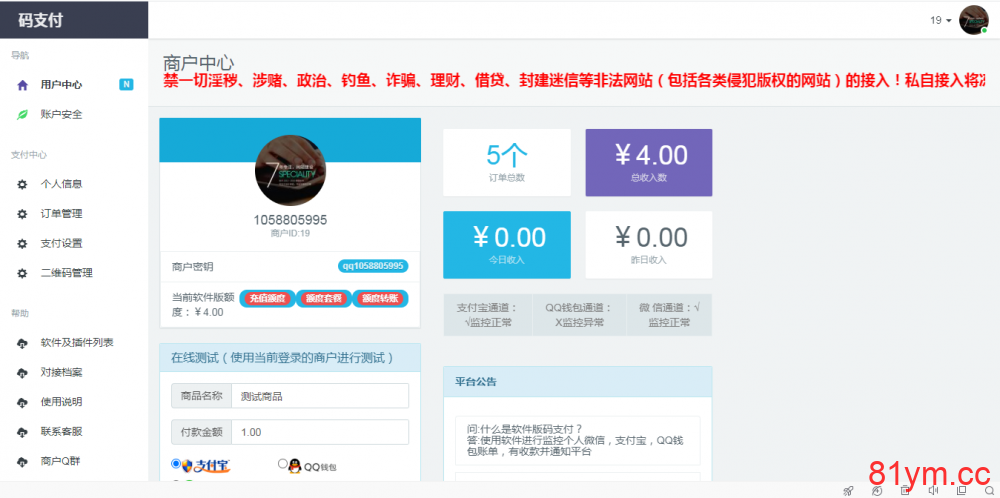Click the rocket icon in bottom toolbar
1000x498 pixels.
coord(848,490)
